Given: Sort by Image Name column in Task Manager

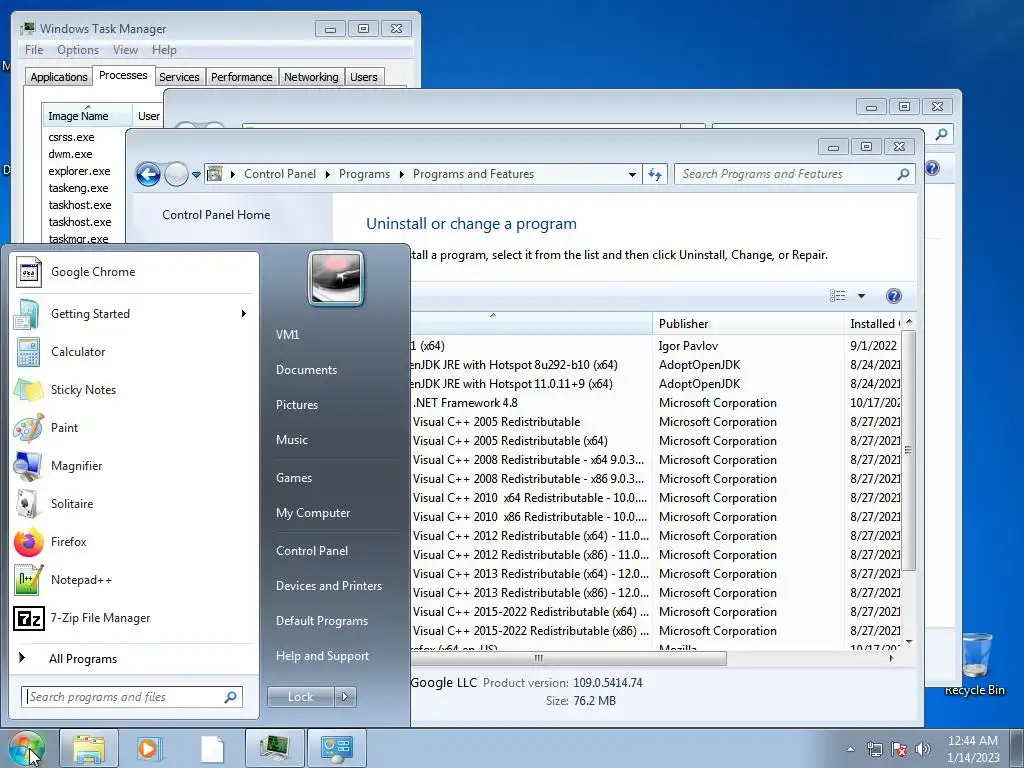Looking at the screenshot, I should 87,116.
